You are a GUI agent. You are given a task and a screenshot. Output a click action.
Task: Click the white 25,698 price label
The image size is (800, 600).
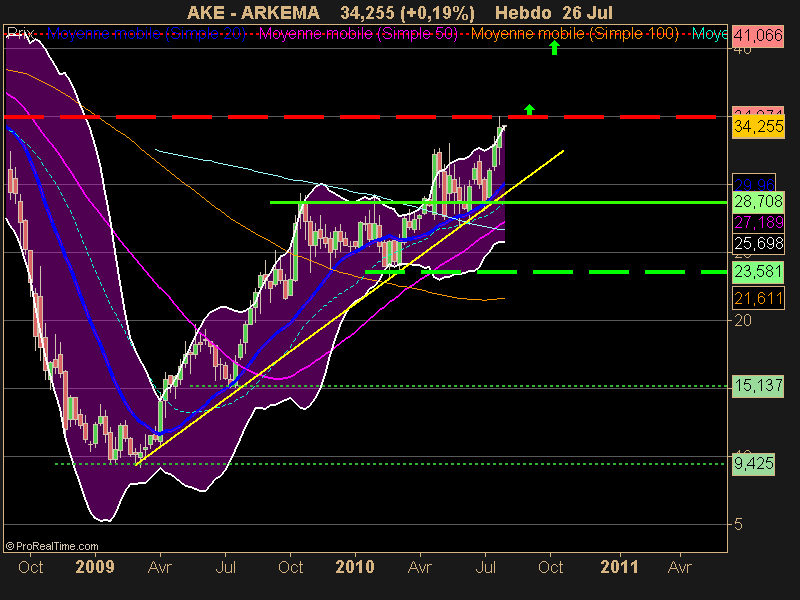758,243
